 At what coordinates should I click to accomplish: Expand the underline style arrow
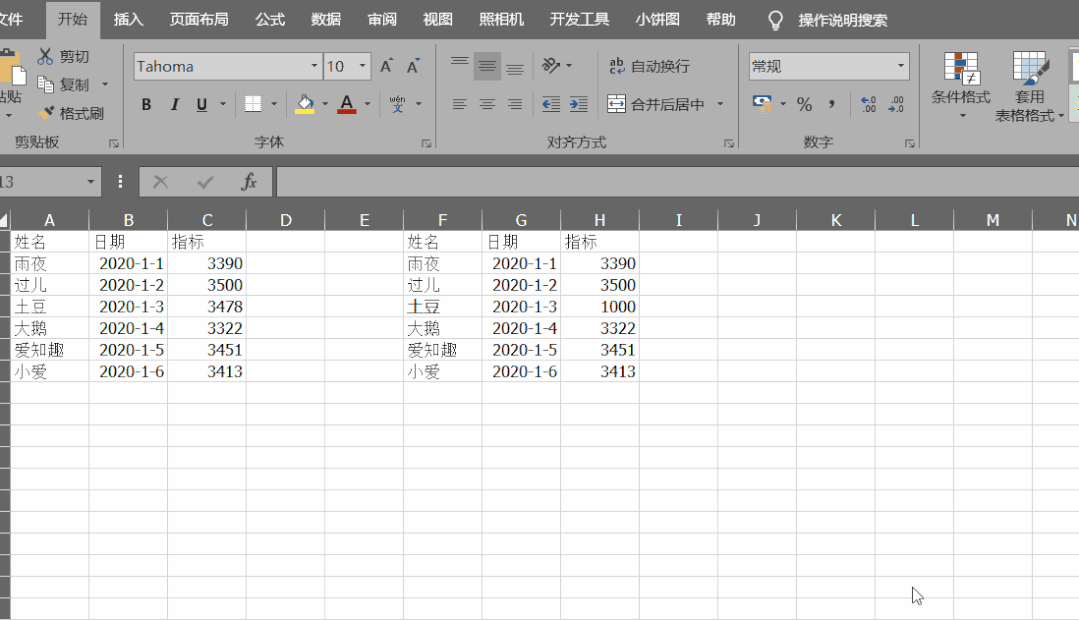pyautogui.click(x=223, y=105)
